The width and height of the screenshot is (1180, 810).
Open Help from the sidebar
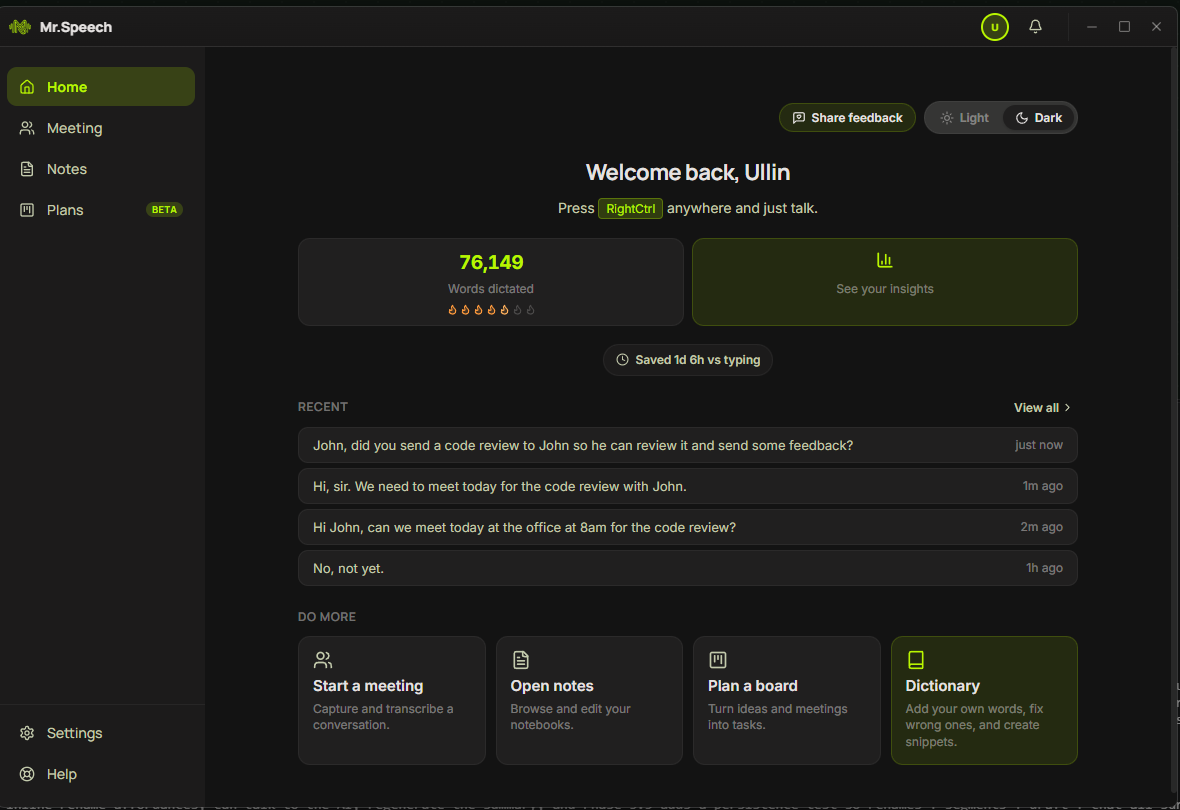coord(101,774)
